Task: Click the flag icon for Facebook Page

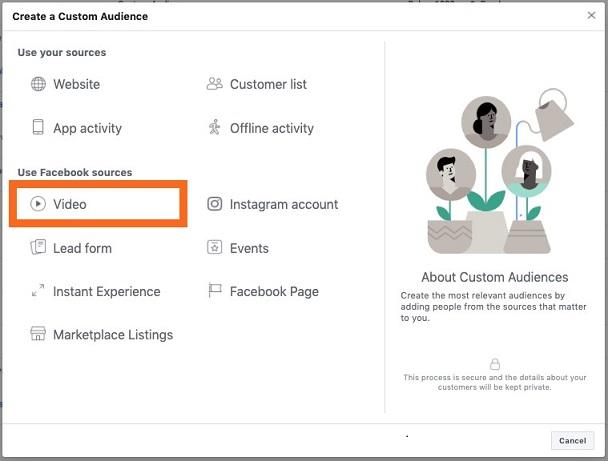Action: click(214, 291)
